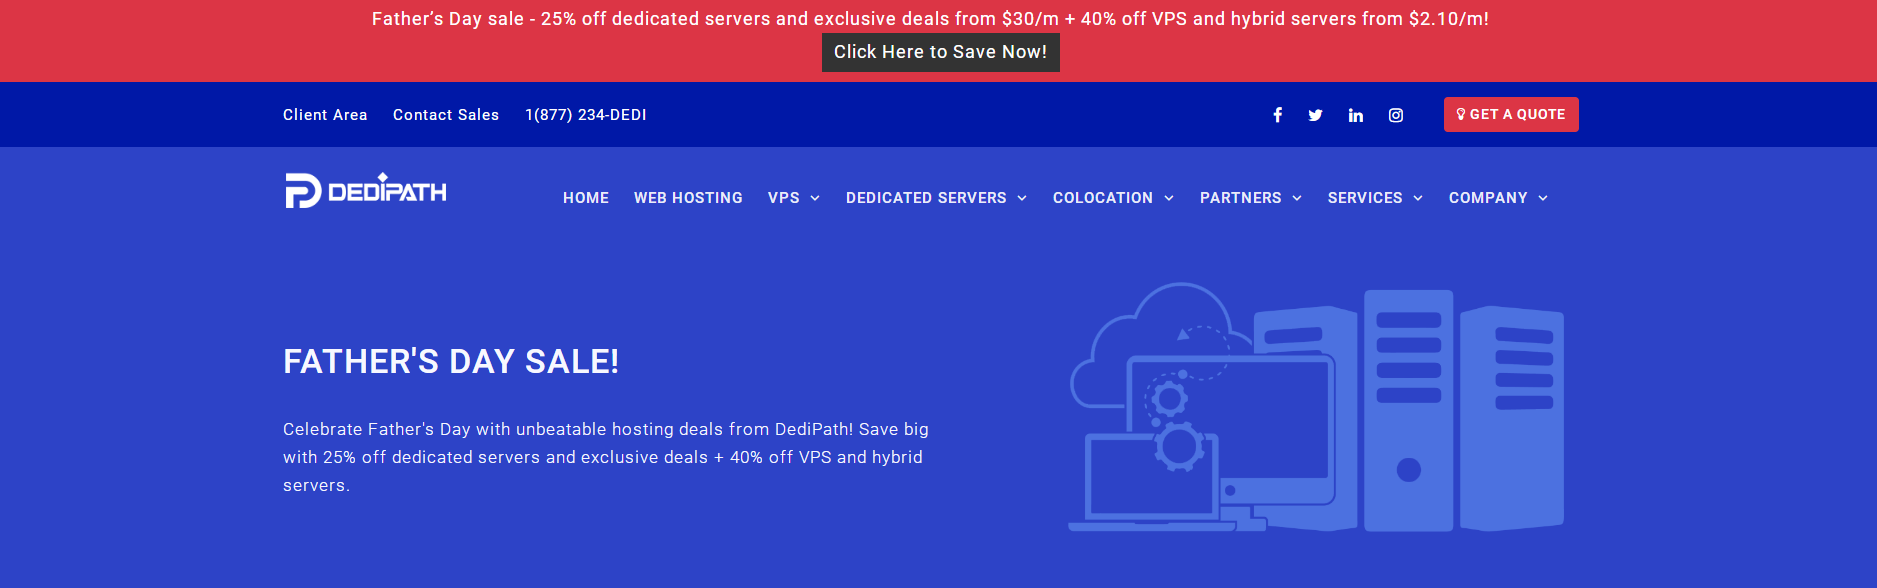Open DediPath Twitter profile icon
Viewport: 1877px width, 588px height.
coord(1315,115)
